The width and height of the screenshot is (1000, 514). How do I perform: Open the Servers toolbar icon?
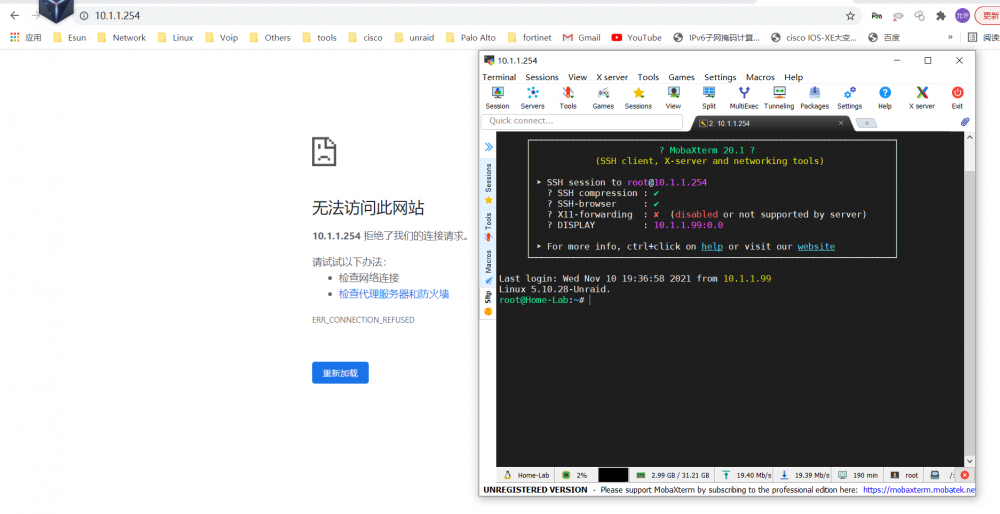click(533, 98)
